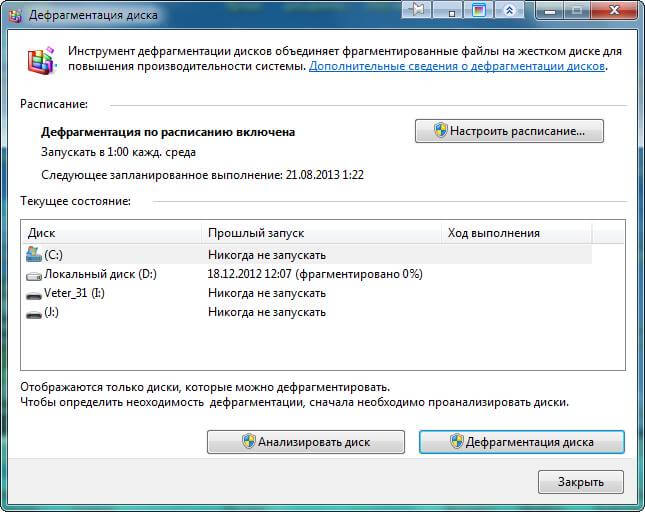Minimize the Дефрагментация диска window
This screenshot has height=512, width=645.
(x=550, y=10)
